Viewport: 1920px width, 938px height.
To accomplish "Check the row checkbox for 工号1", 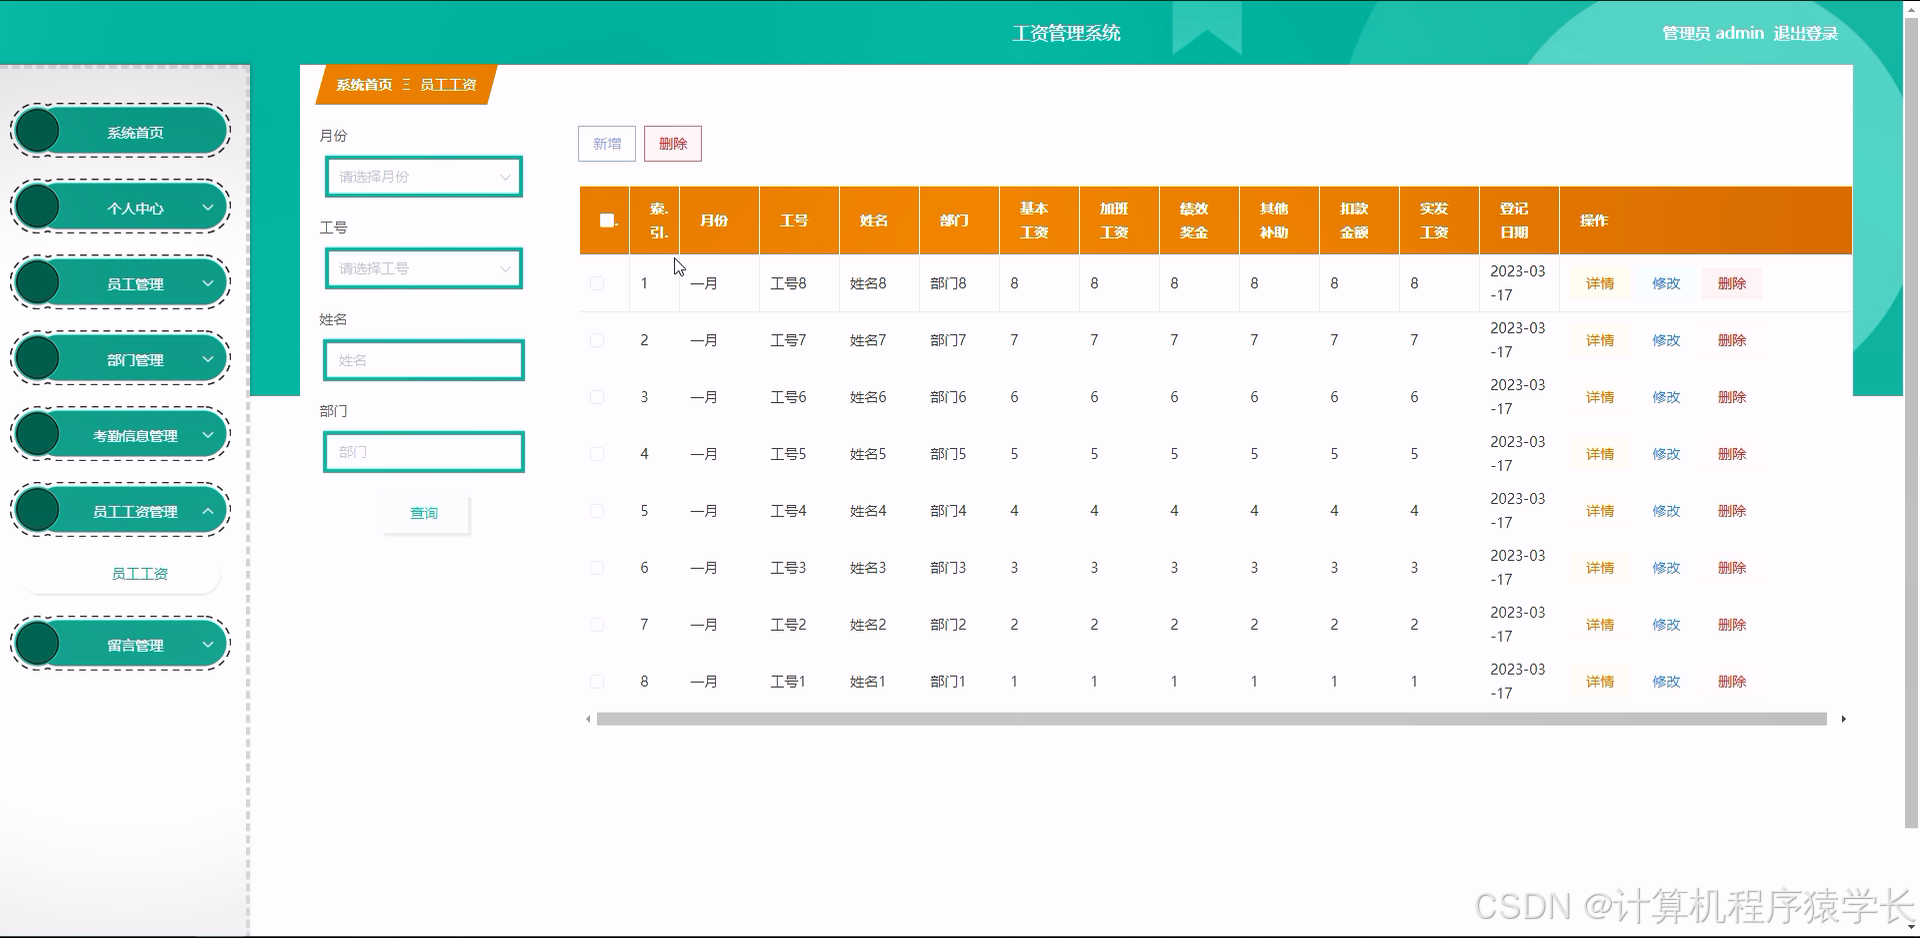I will [x=597, y=682].
